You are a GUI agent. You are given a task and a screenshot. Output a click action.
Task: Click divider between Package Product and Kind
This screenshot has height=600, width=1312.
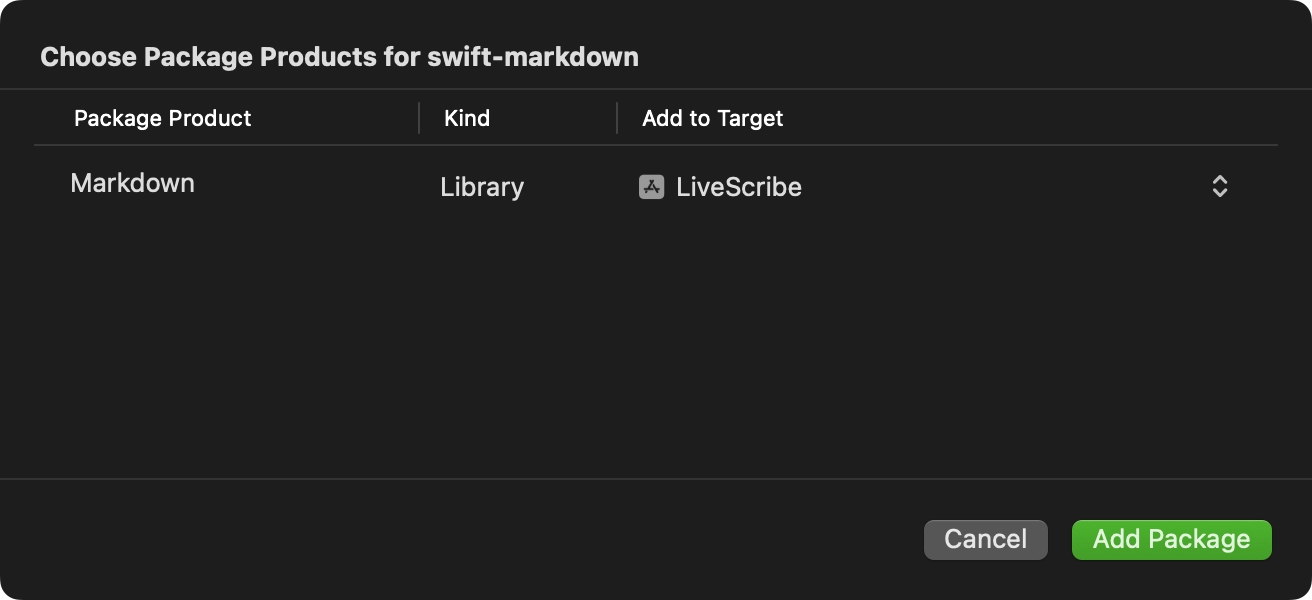[419, 118]
